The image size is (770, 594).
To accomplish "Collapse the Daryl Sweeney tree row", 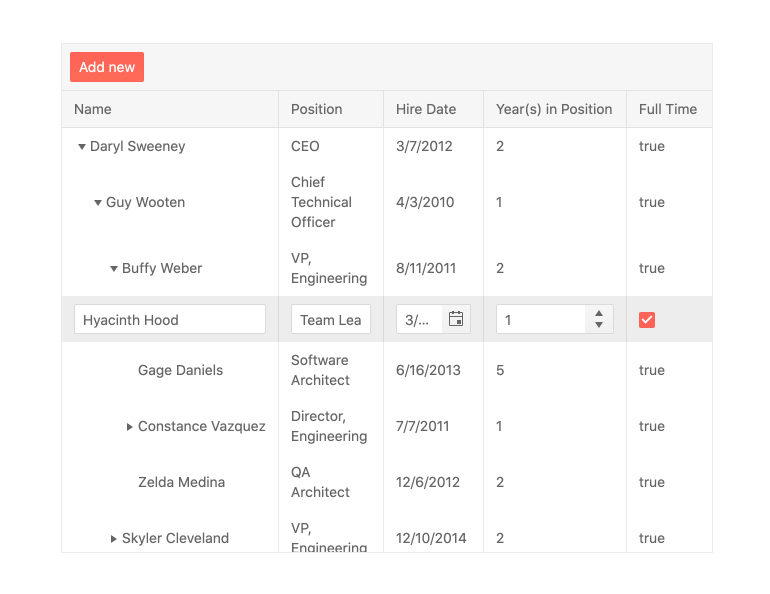I will pos(82,146).
